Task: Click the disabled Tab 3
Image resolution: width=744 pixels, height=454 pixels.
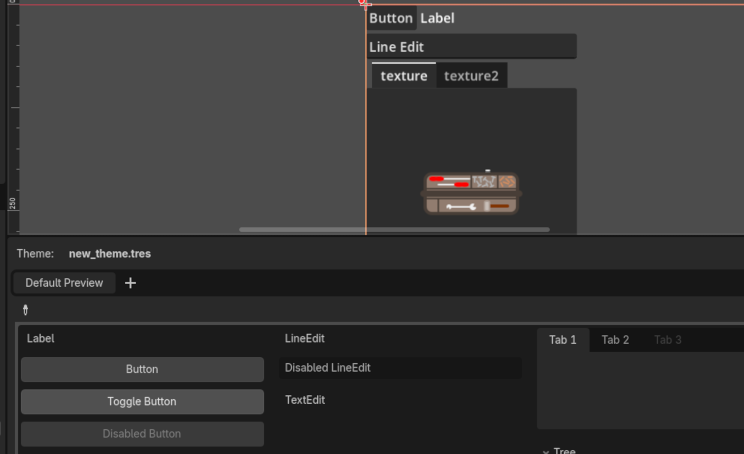Action: pos(667,340)
